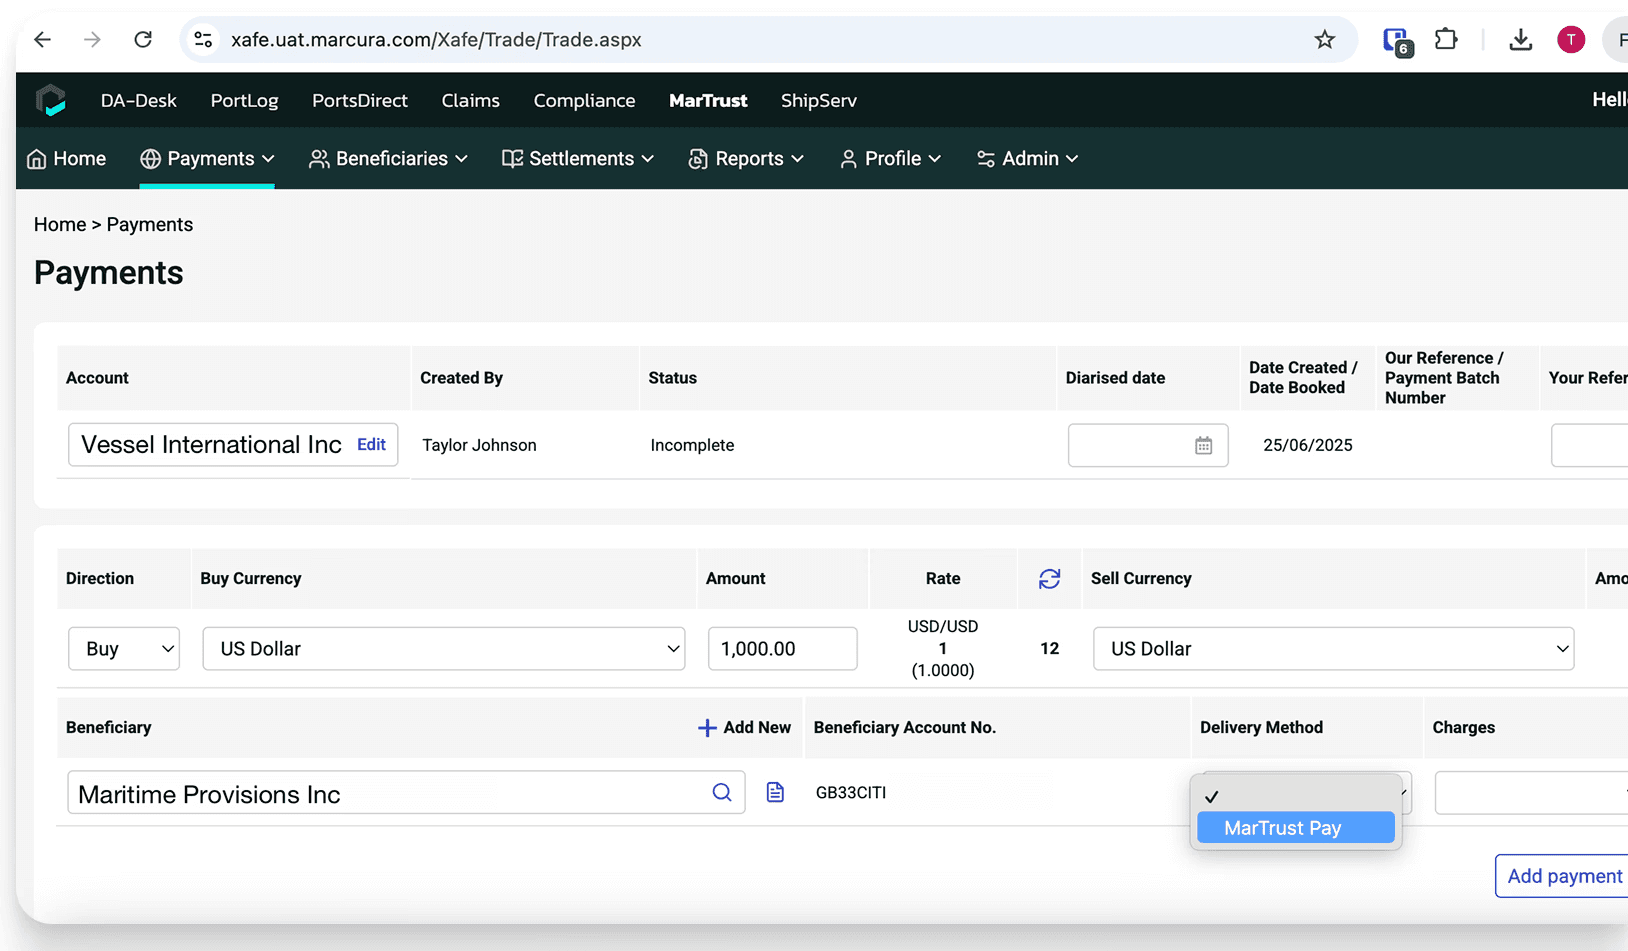Viewport: 1628px width, 951px height.
Task: Select the blank delivery method option
Action: (1296, 796)
